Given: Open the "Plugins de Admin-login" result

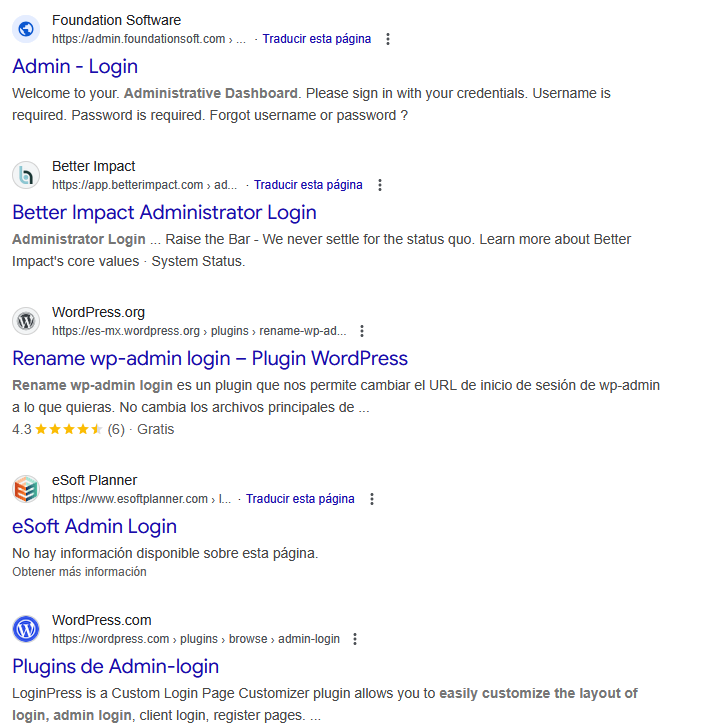Looking at the screenshot, I should pos(115,666).
